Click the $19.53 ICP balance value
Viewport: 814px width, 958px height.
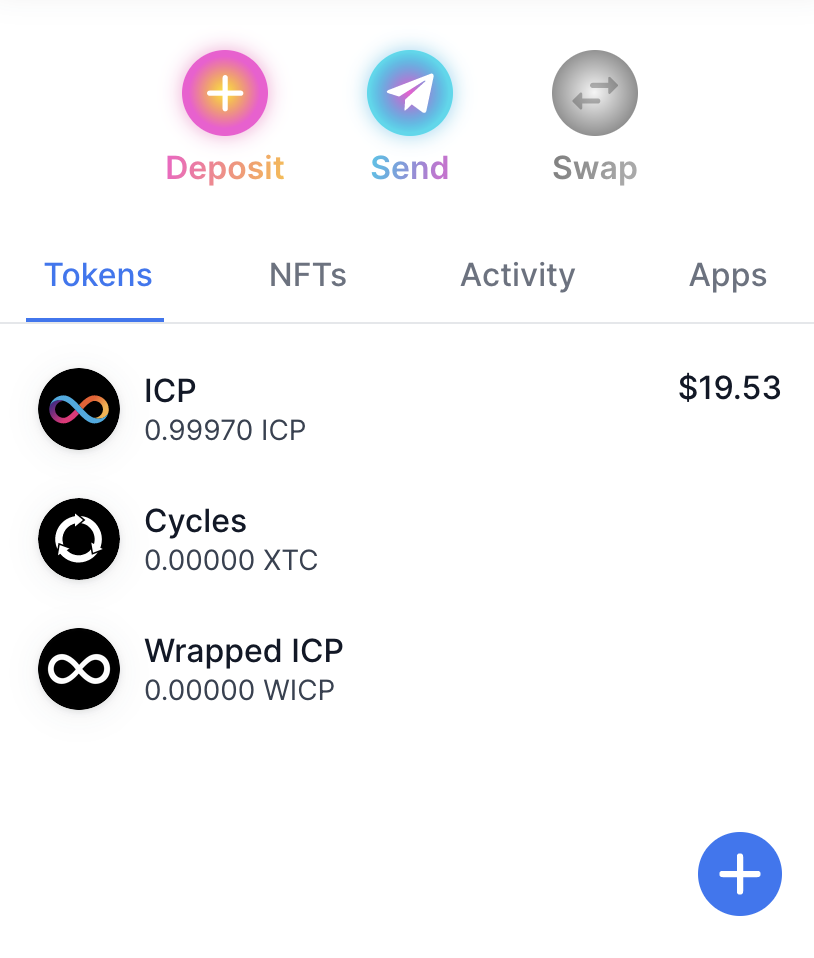[730, 387]
